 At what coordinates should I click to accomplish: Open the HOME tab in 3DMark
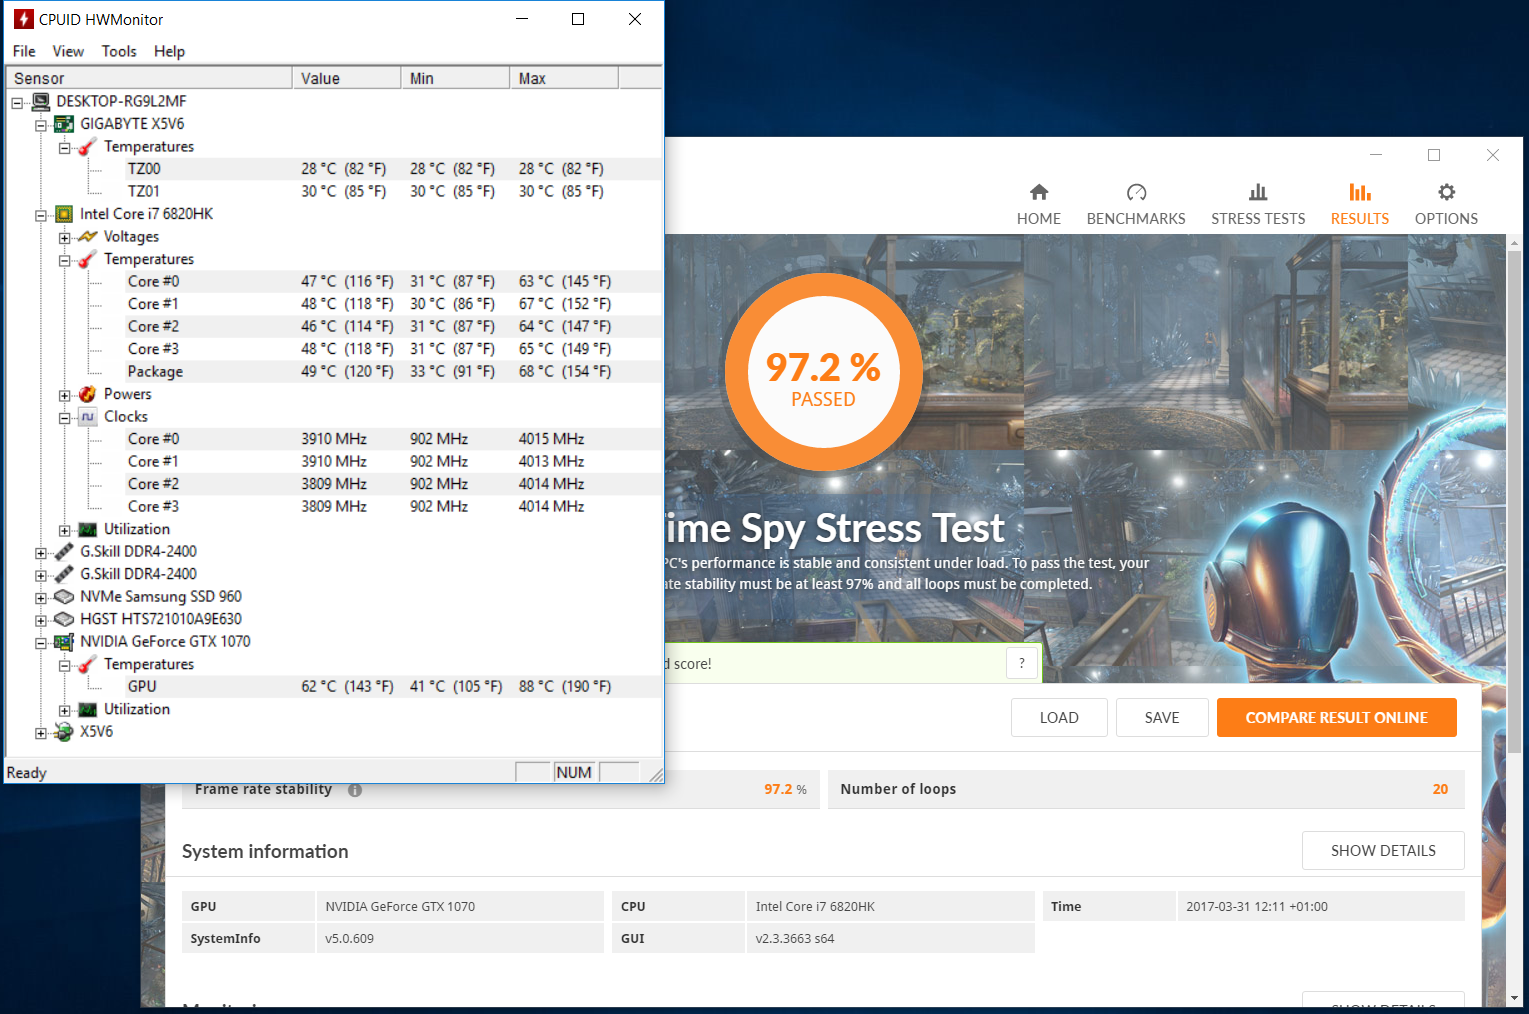(1039, 205)
